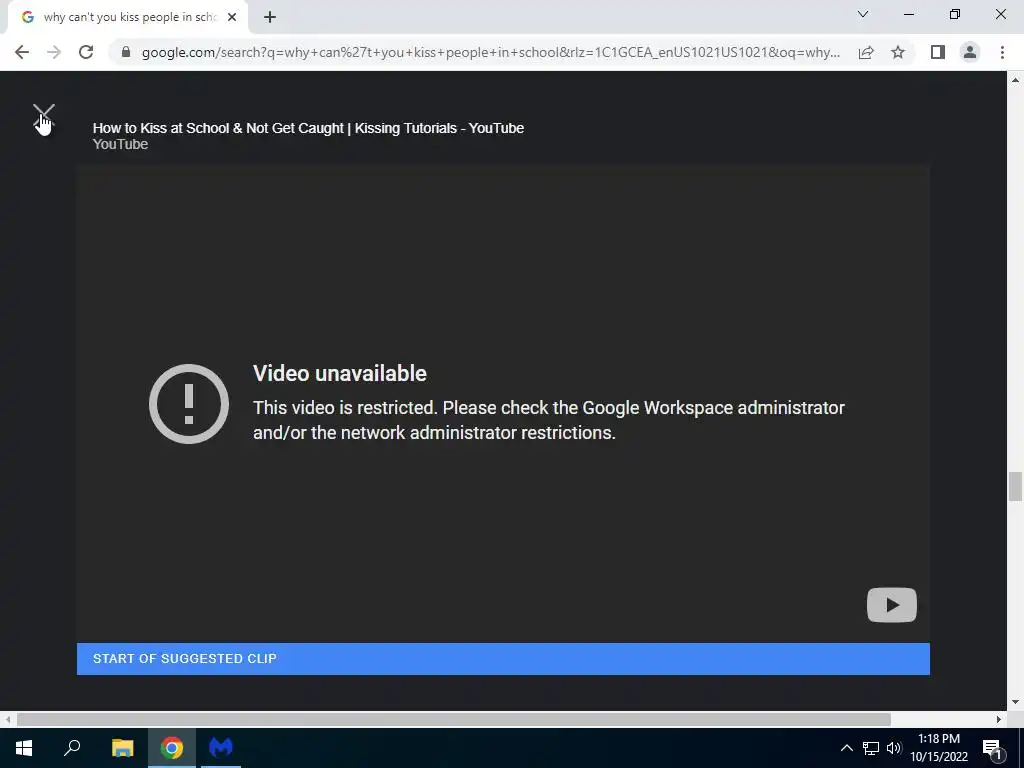
Task: Click the Video unavailable exclamation icon
Action: point(189,404)
